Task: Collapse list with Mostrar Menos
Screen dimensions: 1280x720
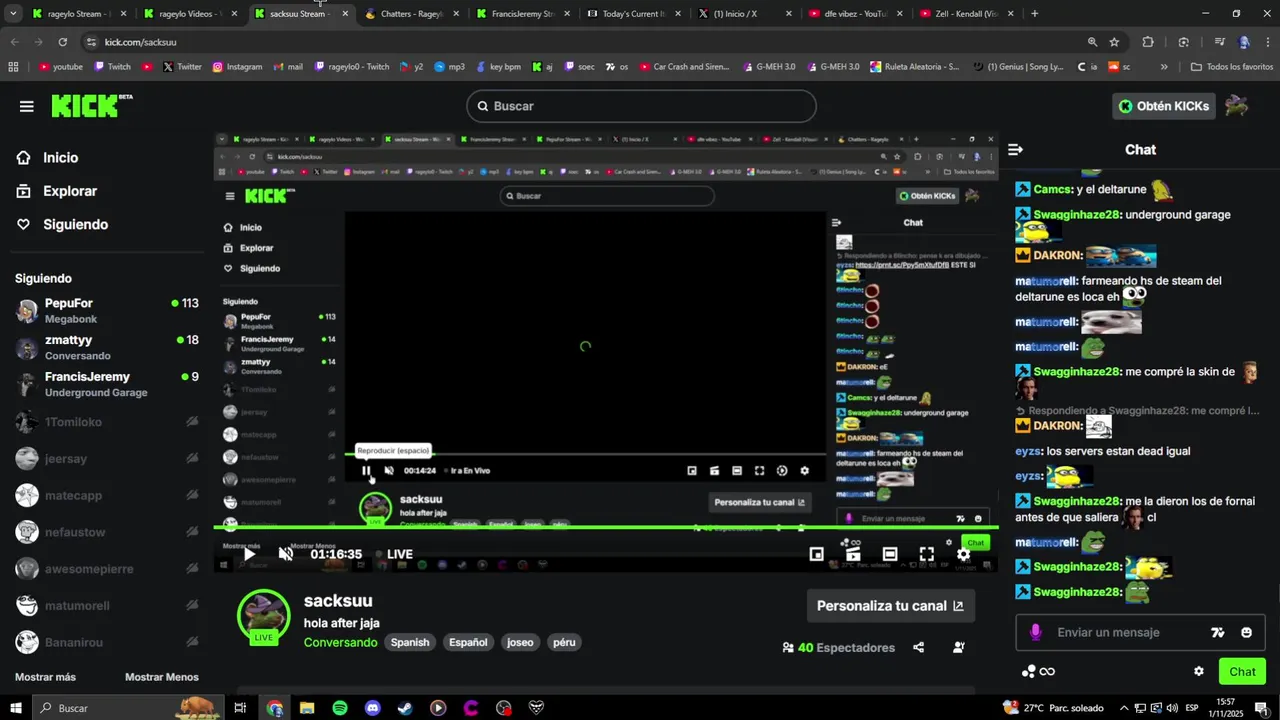Action: pyautogui.click(x=162, y=677)
